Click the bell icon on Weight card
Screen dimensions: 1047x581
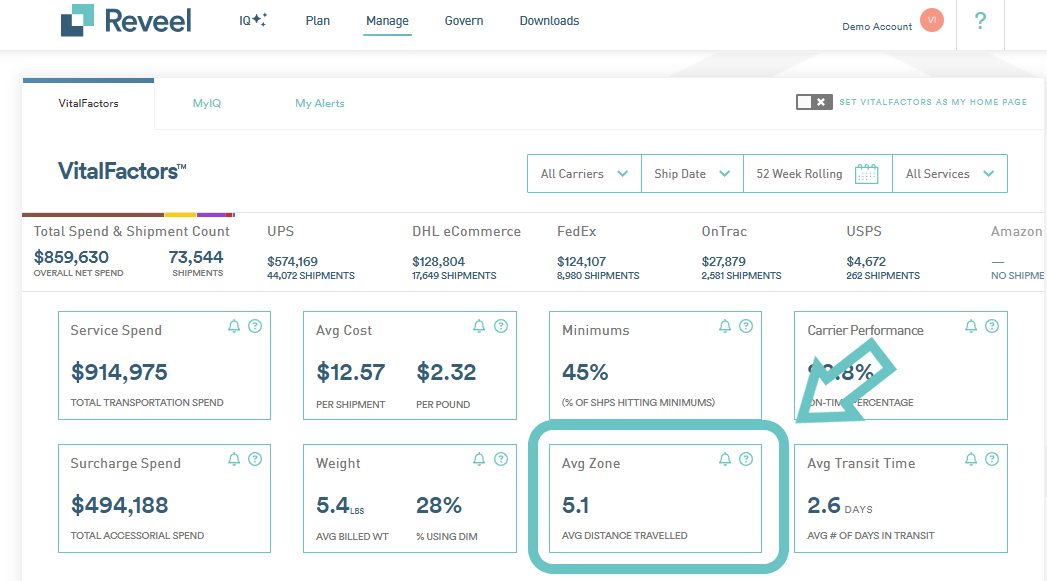[x=479, y=459]
